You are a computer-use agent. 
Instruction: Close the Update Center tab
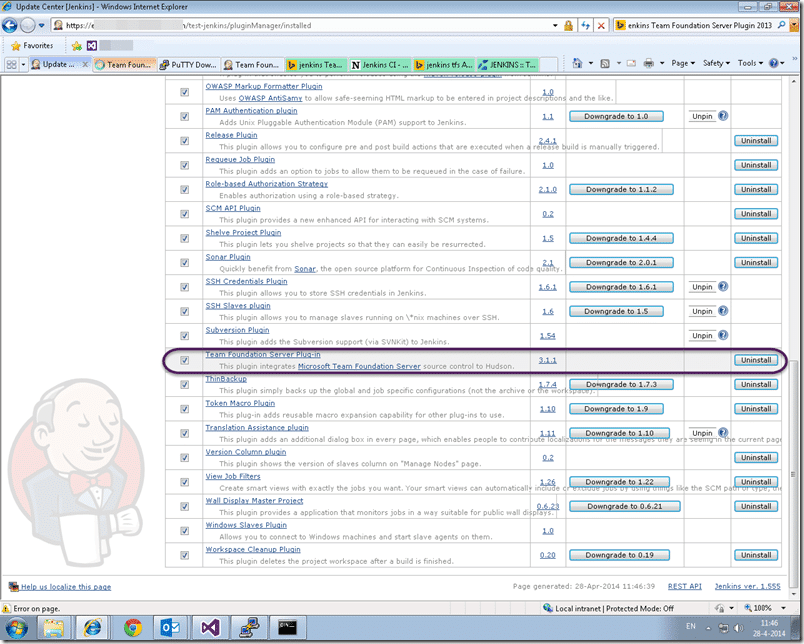85,64
